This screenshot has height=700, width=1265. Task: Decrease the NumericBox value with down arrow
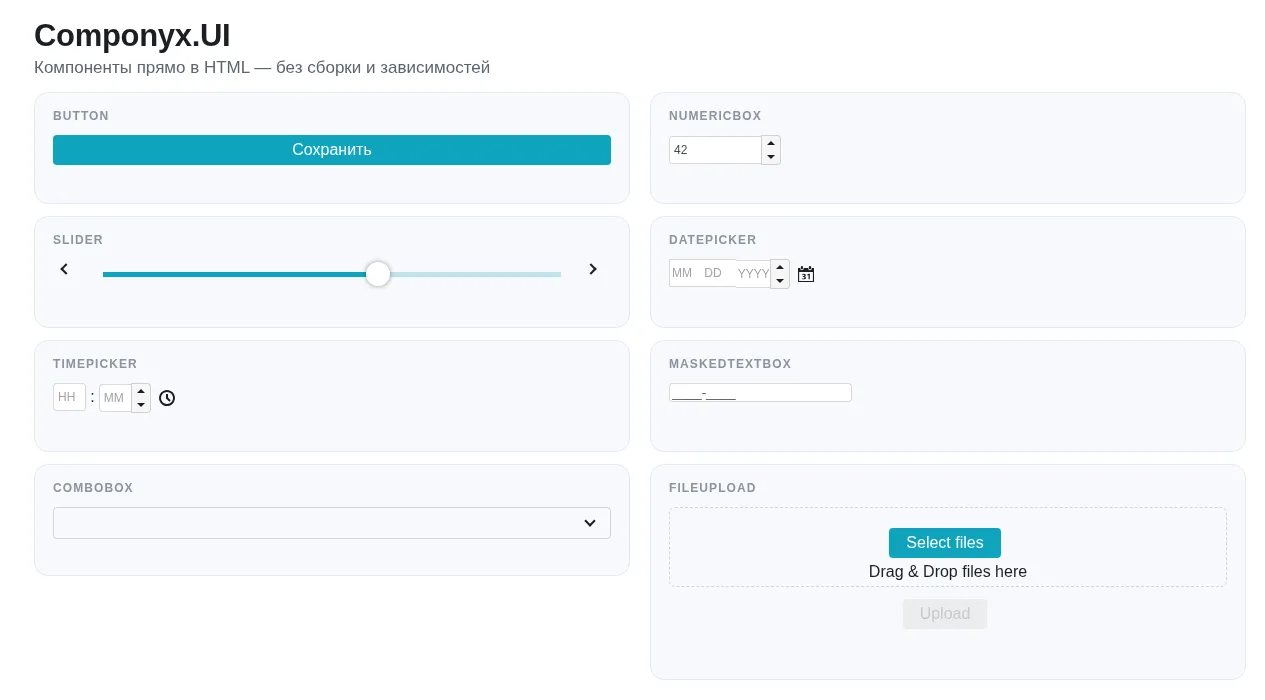pyautogui.click(x=771, y=157)
